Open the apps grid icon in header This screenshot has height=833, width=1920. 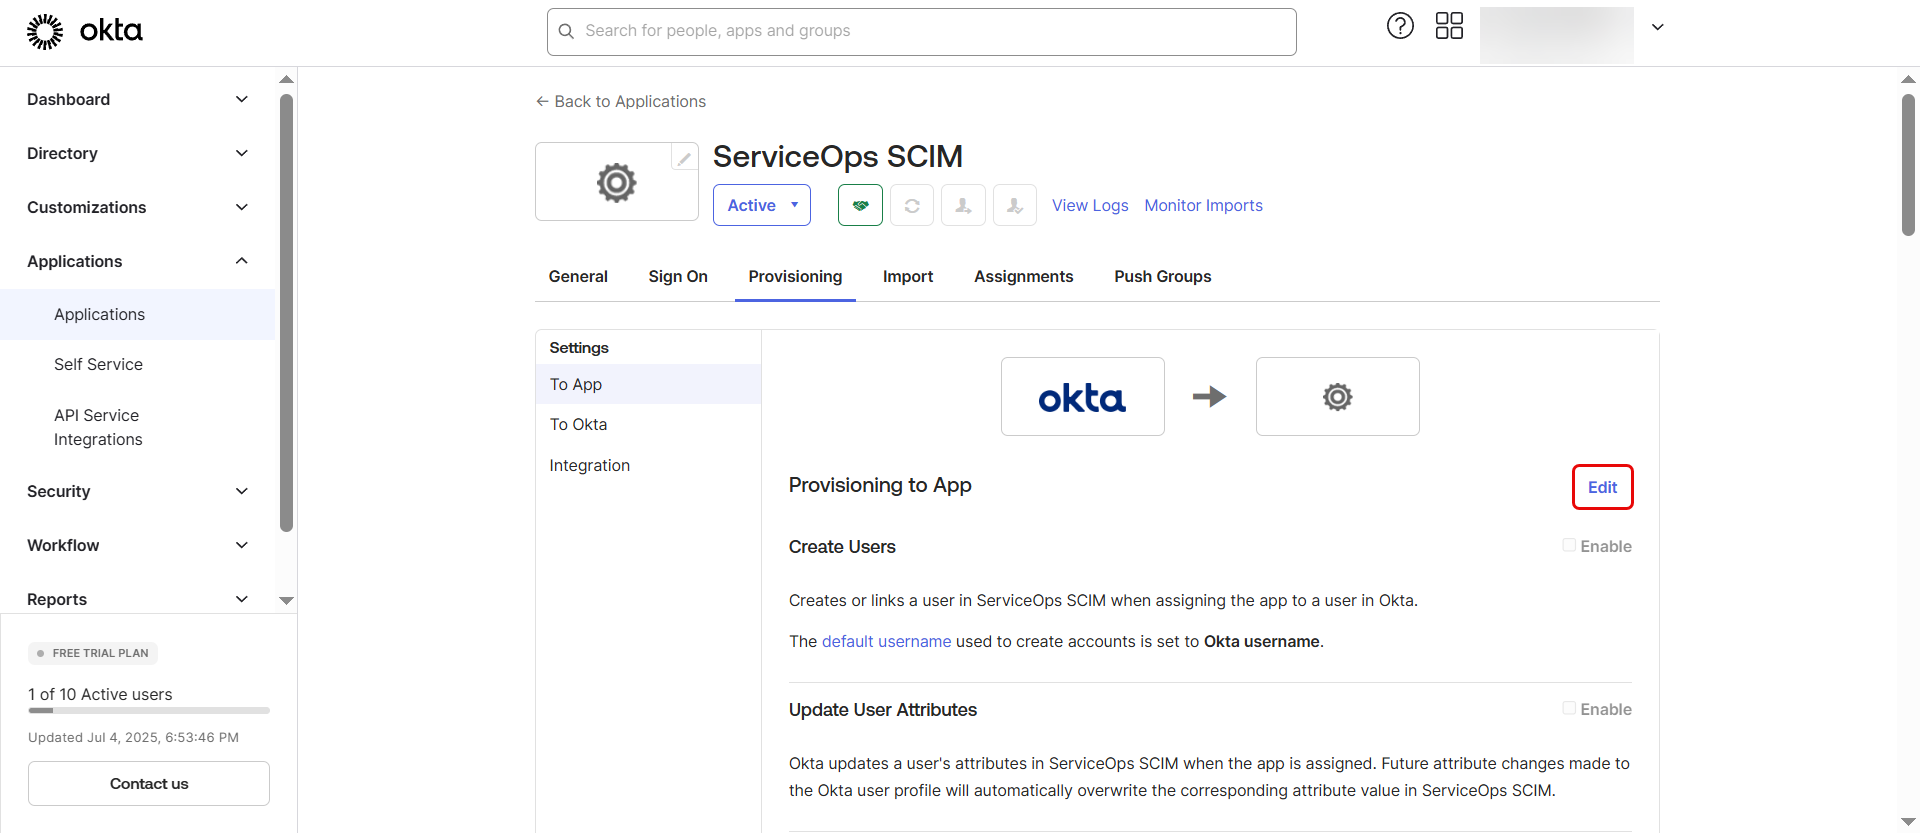[1449, 26]
